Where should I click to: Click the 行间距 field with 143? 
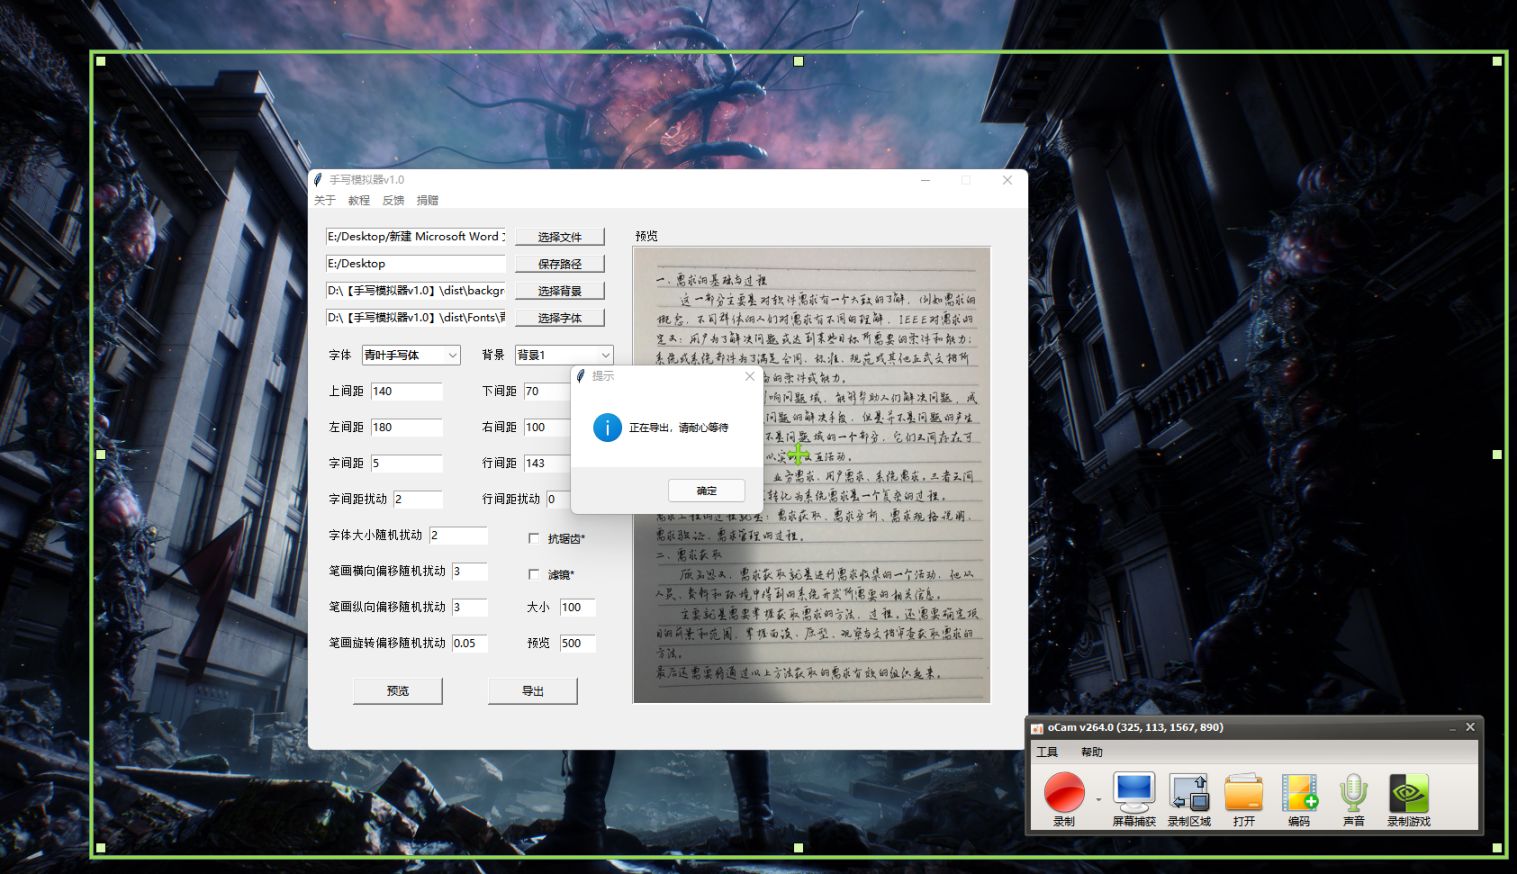(x=547, y=463)
